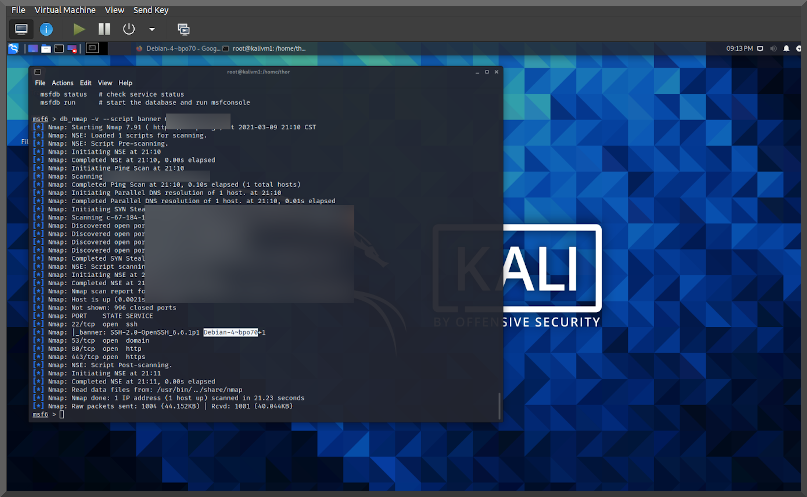Pause the virtual machine
Viewport: 807px width, 497px height.
tap(104, 29)
